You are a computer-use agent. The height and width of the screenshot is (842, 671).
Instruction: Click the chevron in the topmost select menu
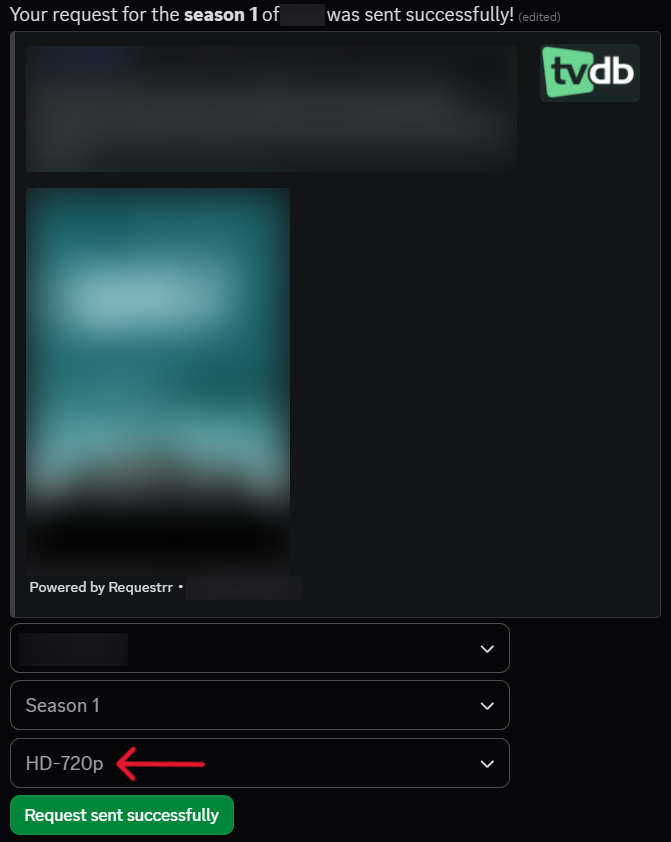pyautogui.click(x=487, y=649)
